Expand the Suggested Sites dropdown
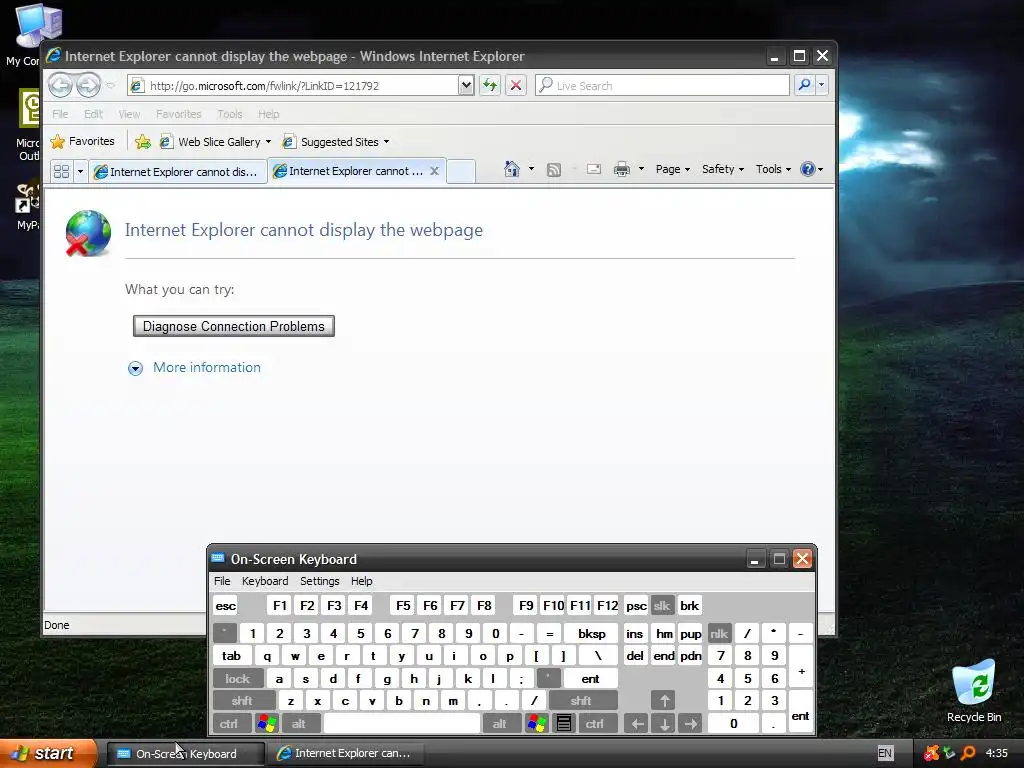 [x=386, y=142]
